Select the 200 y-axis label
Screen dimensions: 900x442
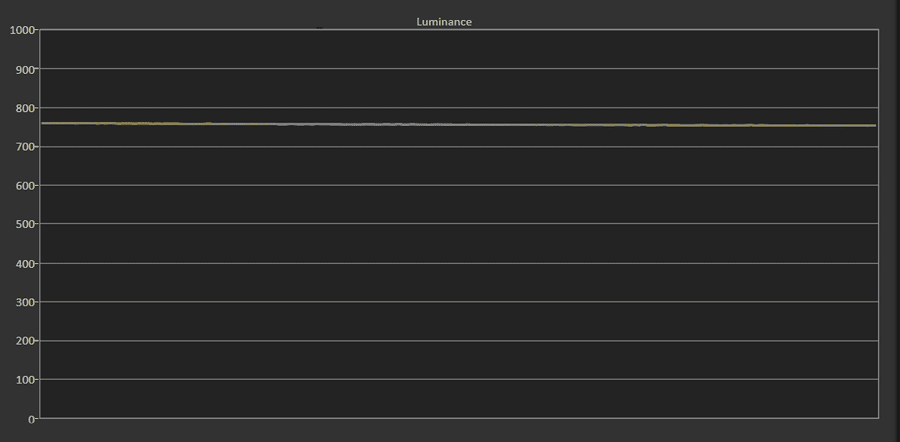(26, 341)
